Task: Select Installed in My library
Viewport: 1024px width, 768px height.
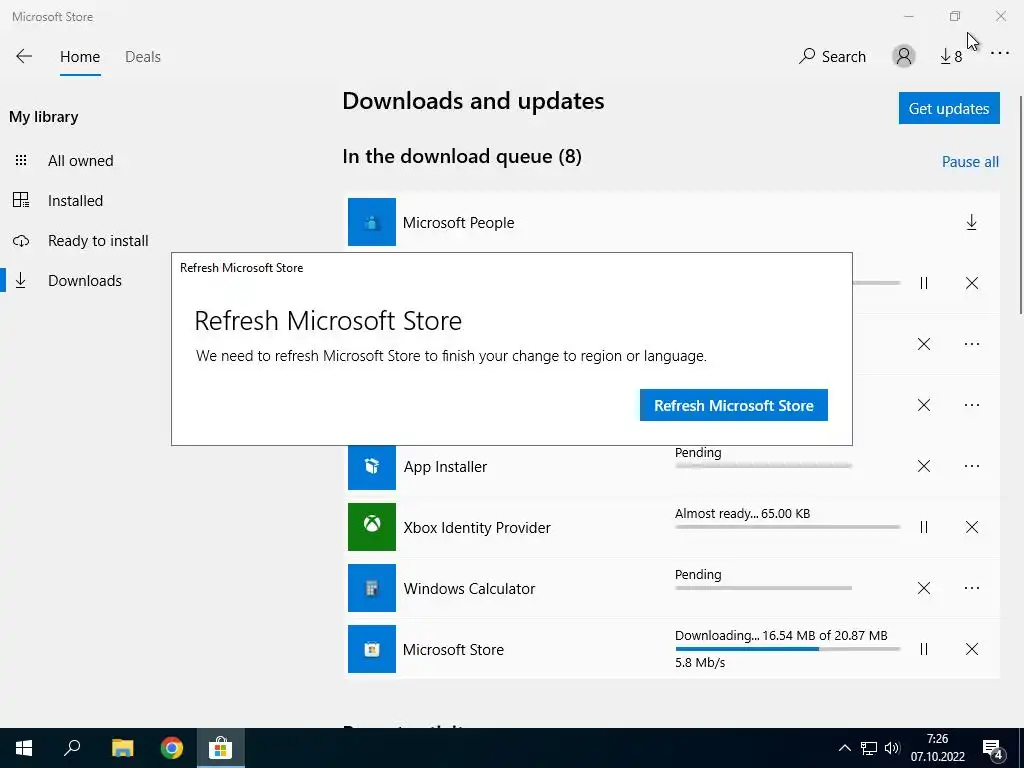Action: (75, 200)
